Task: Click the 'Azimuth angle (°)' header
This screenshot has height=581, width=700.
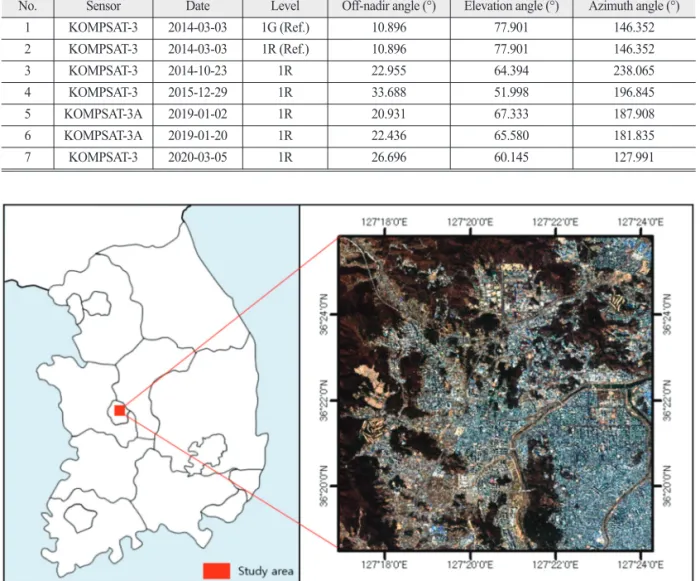Action: [x=634, y=6]
